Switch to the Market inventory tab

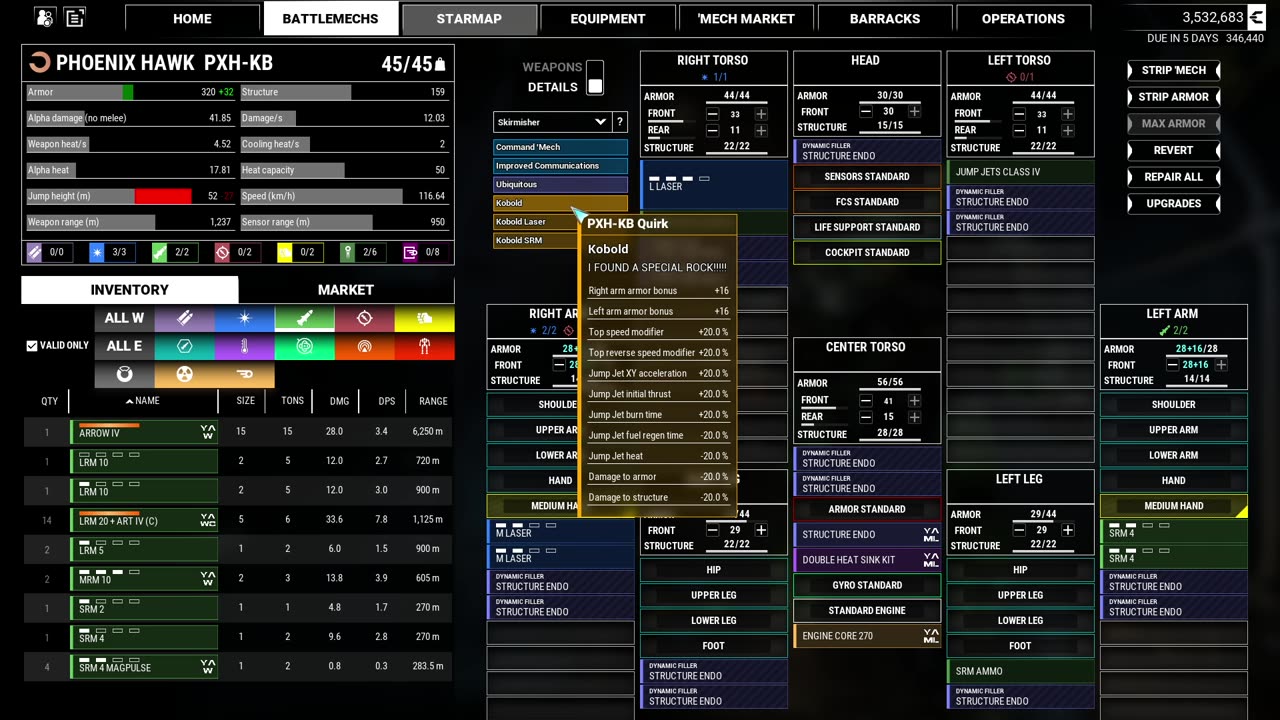pyautogui.click(x=346, y=290)
